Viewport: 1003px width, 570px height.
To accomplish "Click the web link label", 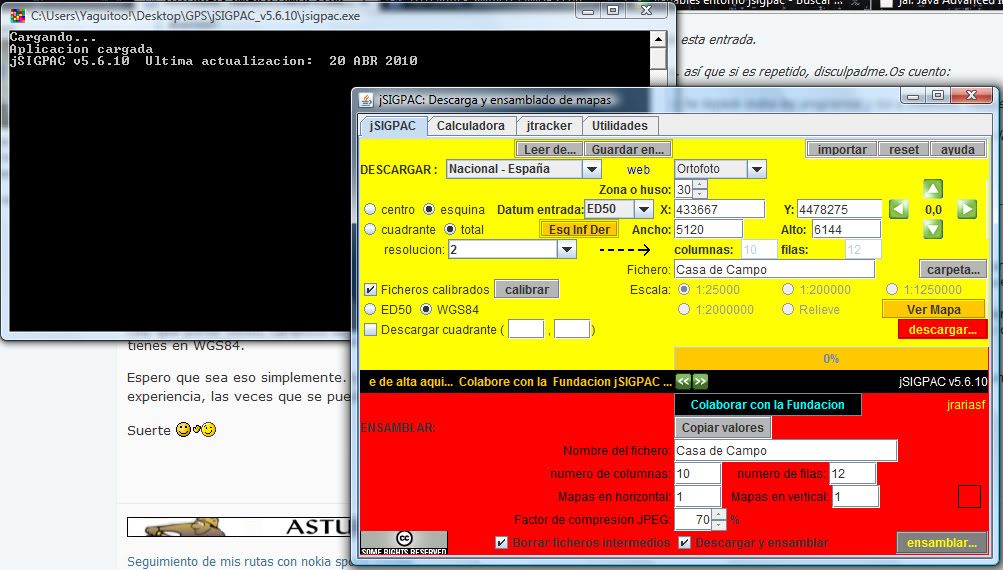I will coord(638,170).
